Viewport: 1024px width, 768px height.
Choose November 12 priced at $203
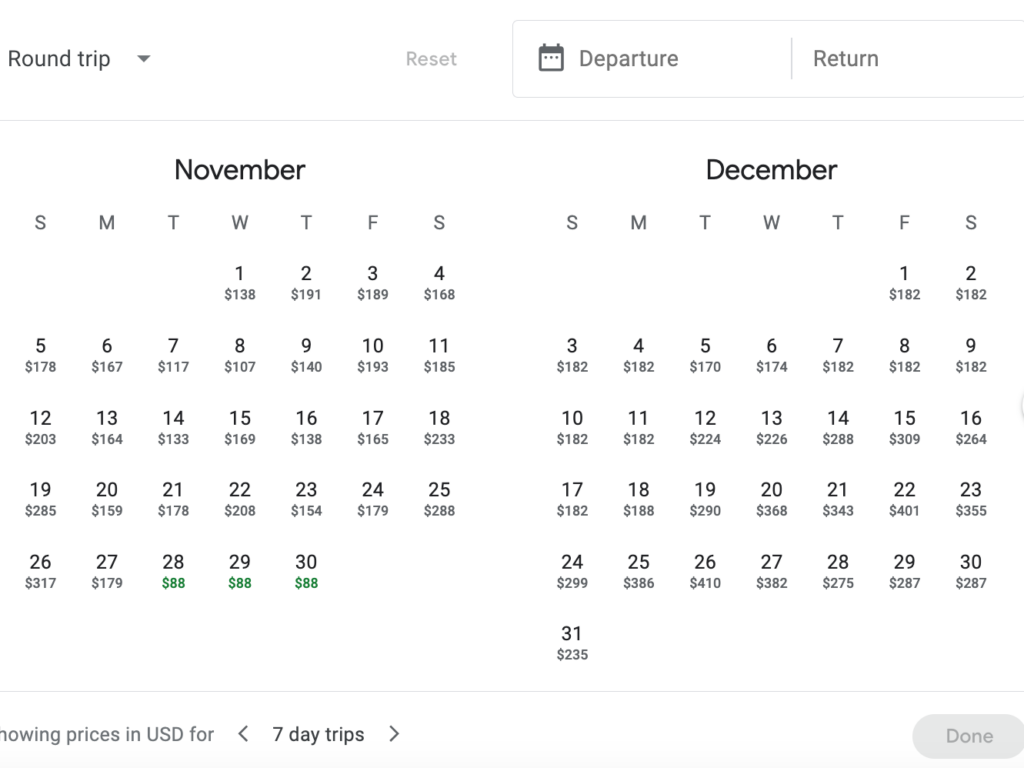(x=40, y=427)
